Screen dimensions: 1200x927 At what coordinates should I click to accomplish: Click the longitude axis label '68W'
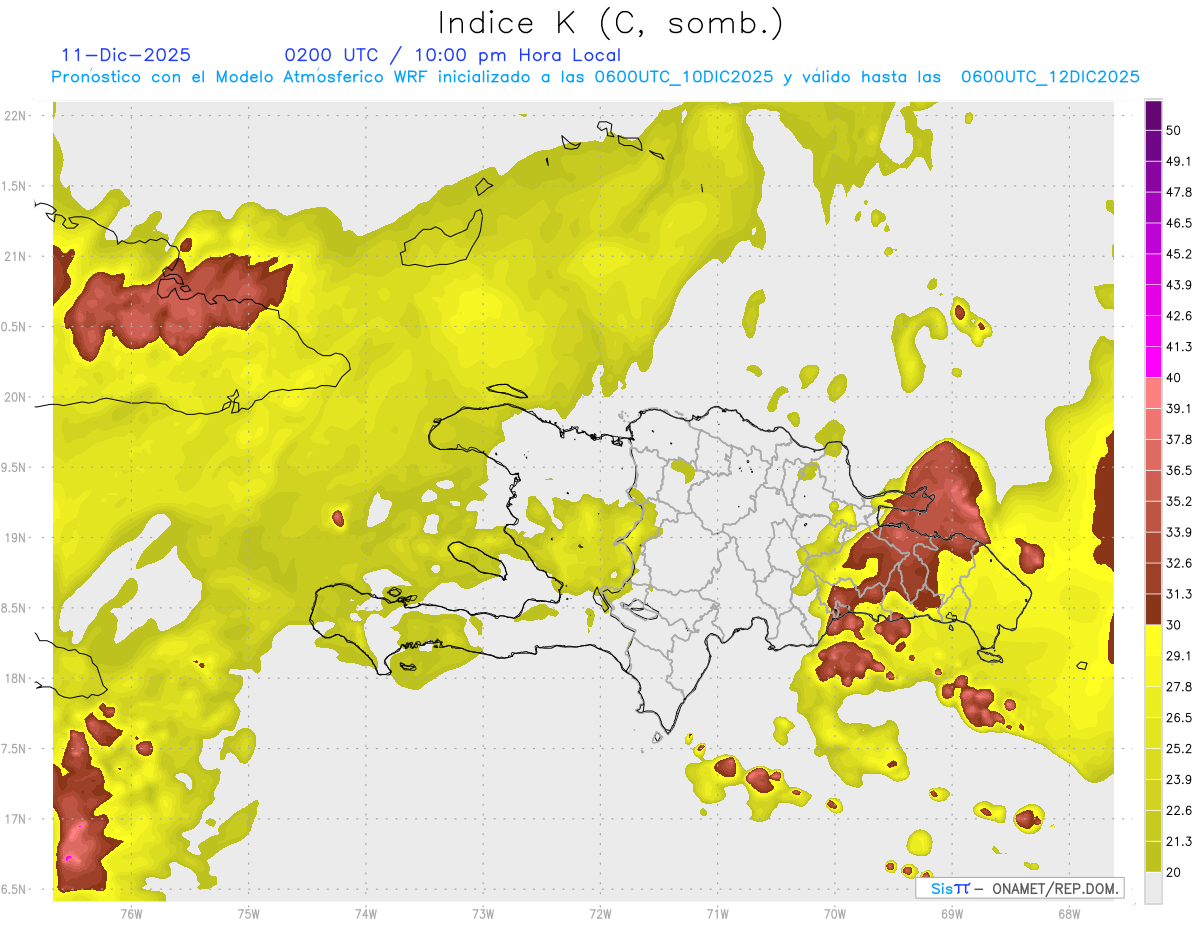pos(1069,913)
